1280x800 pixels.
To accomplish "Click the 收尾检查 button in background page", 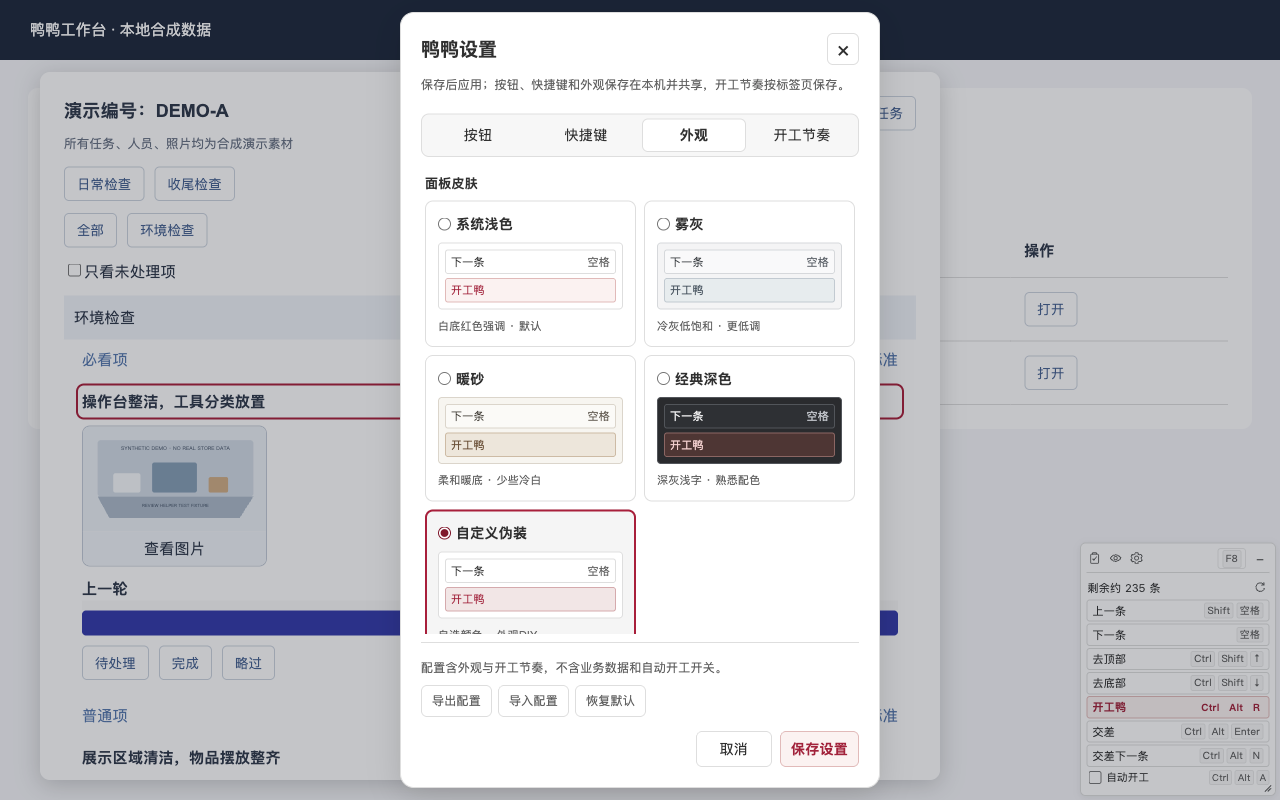I will [x=194, y=184].
